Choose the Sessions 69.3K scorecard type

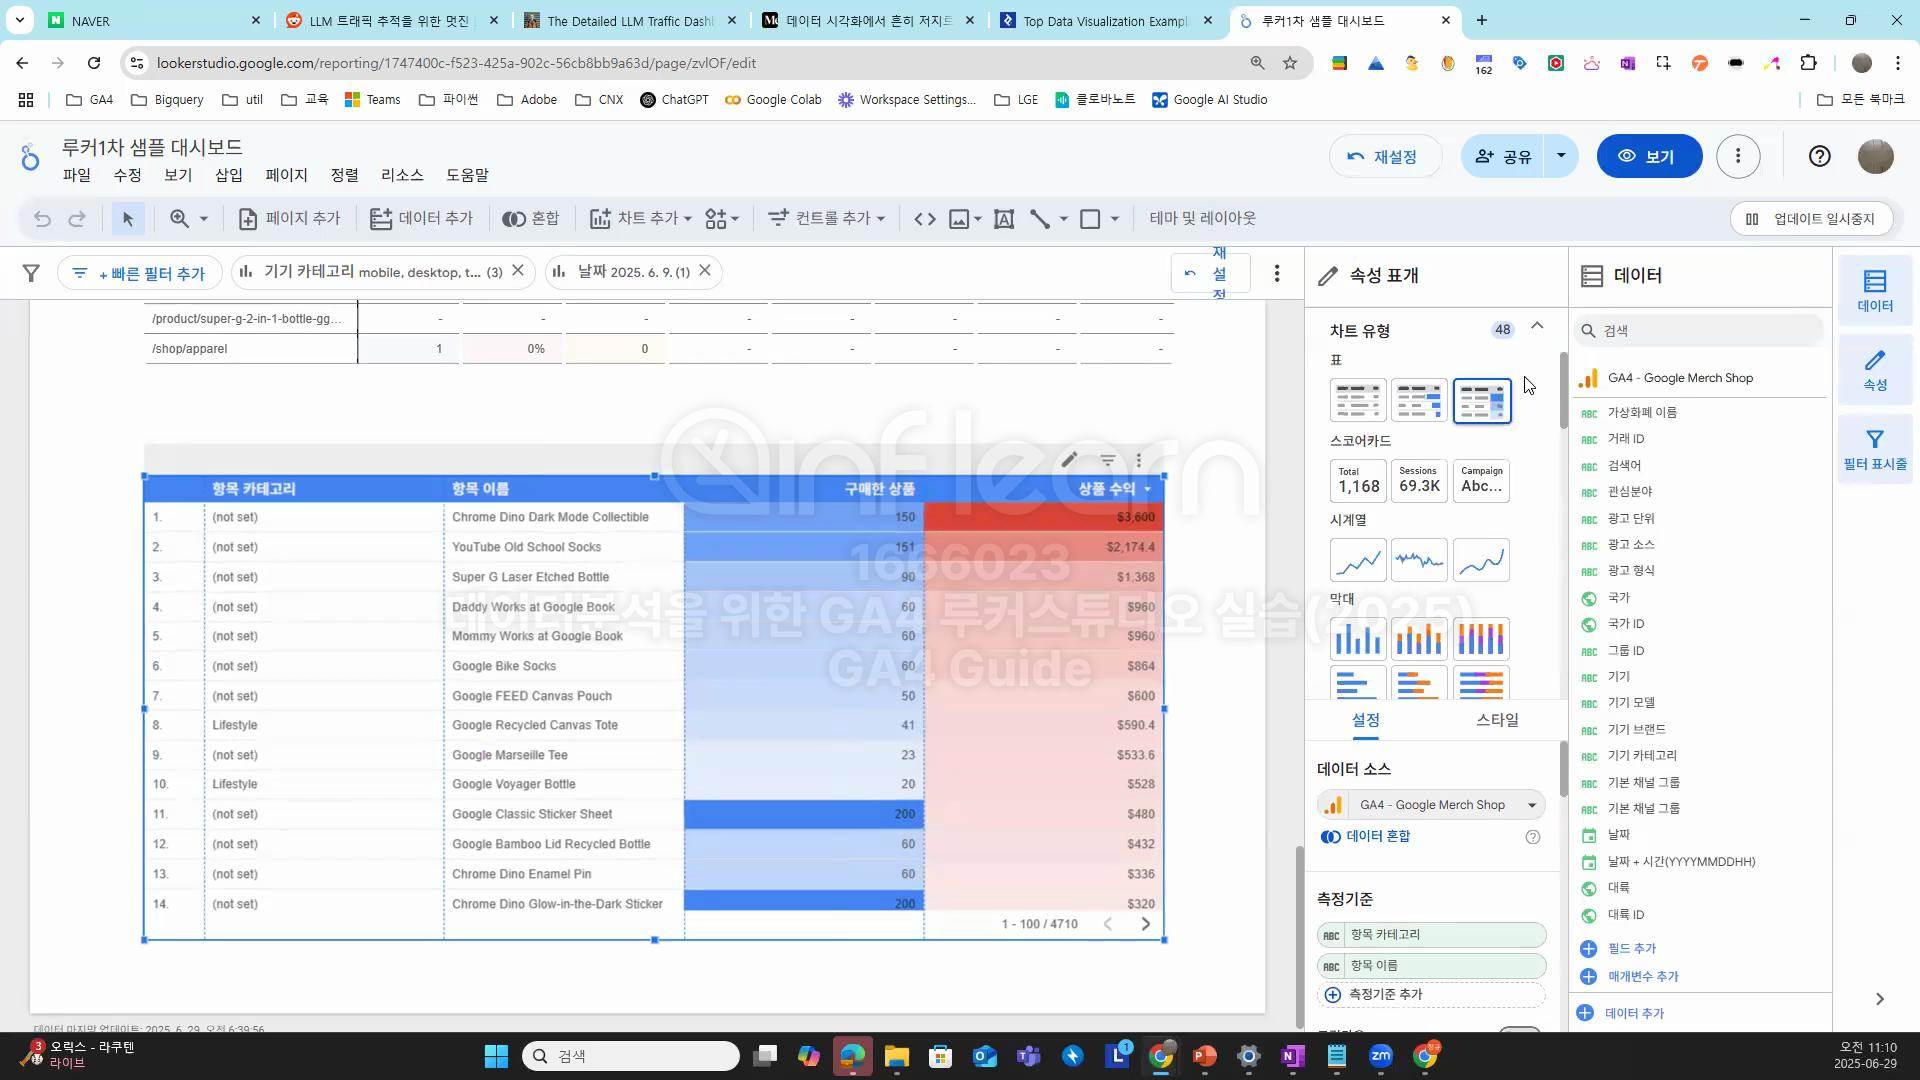[x=1419, y=480]
